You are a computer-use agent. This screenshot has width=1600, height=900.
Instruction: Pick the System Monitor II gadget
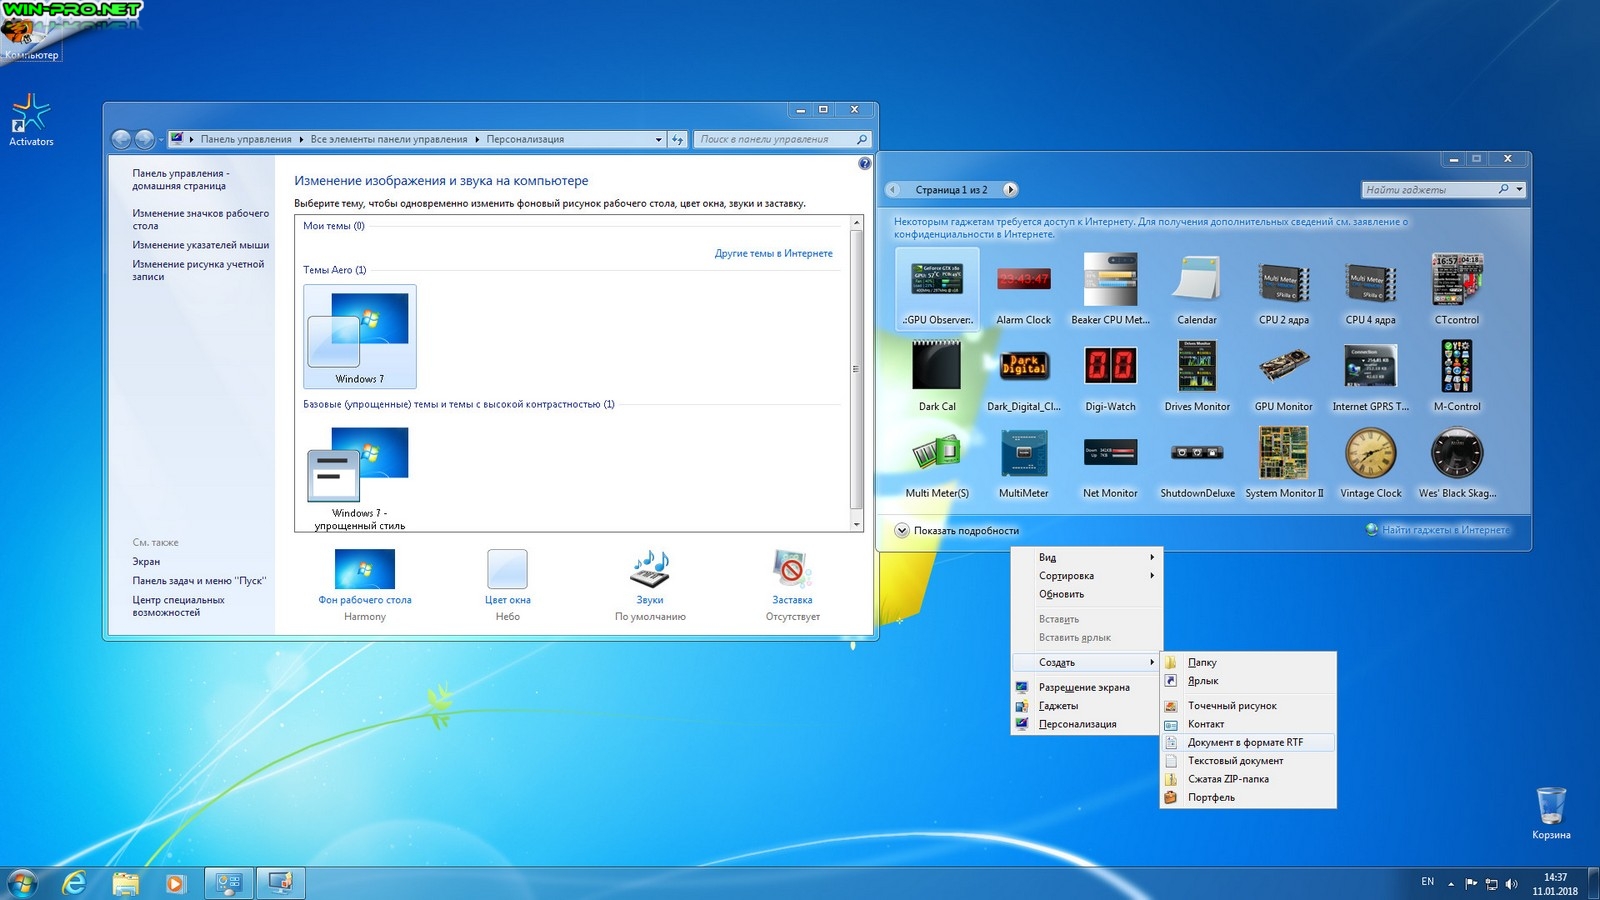pos(1284,462)
